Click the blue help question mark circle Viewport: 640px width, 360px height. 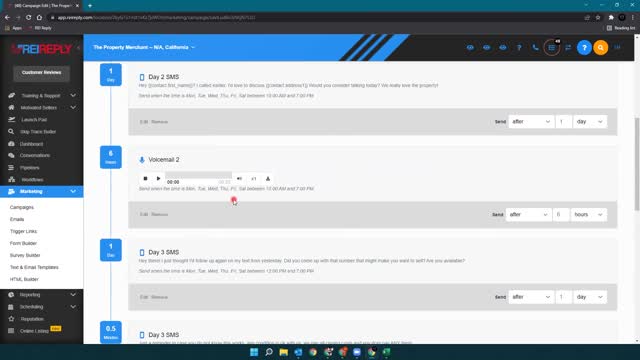click(584, 47)
